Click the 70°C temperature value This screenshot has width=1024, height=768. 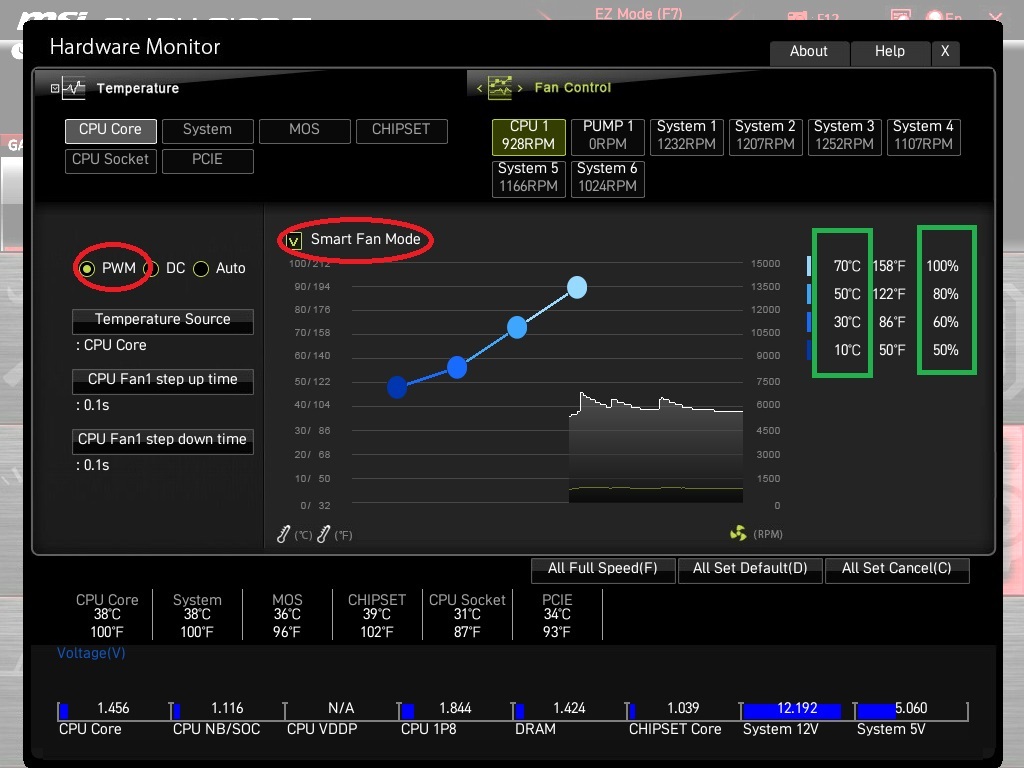click(846, 266)
